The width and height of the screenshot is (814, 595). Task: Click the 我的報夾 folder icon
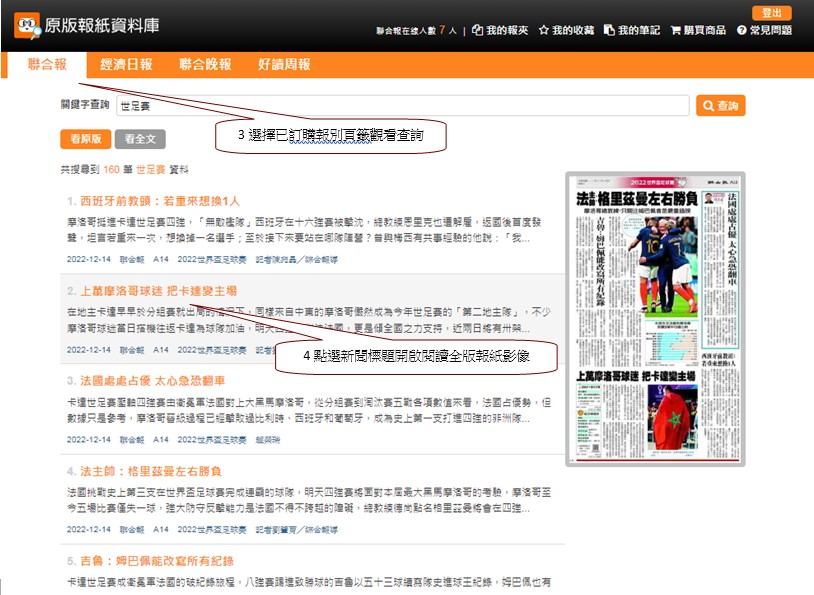click(x=477, y=30)
